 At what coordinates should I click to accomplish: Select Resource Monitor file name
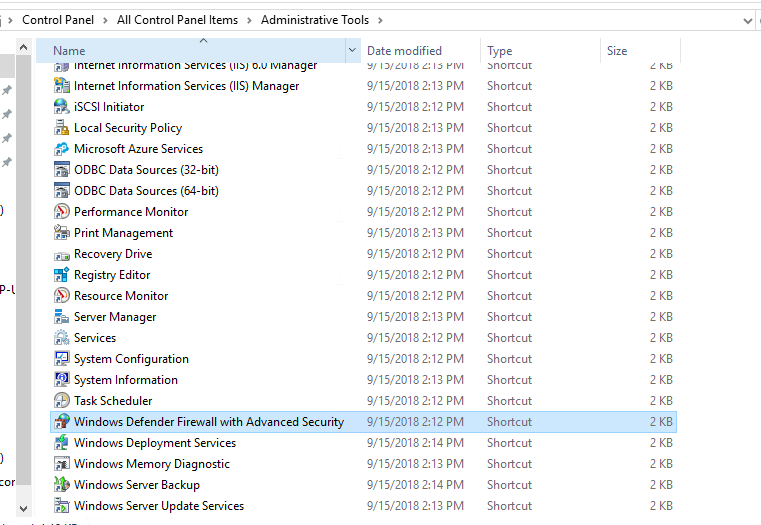(x=121, y=296)
